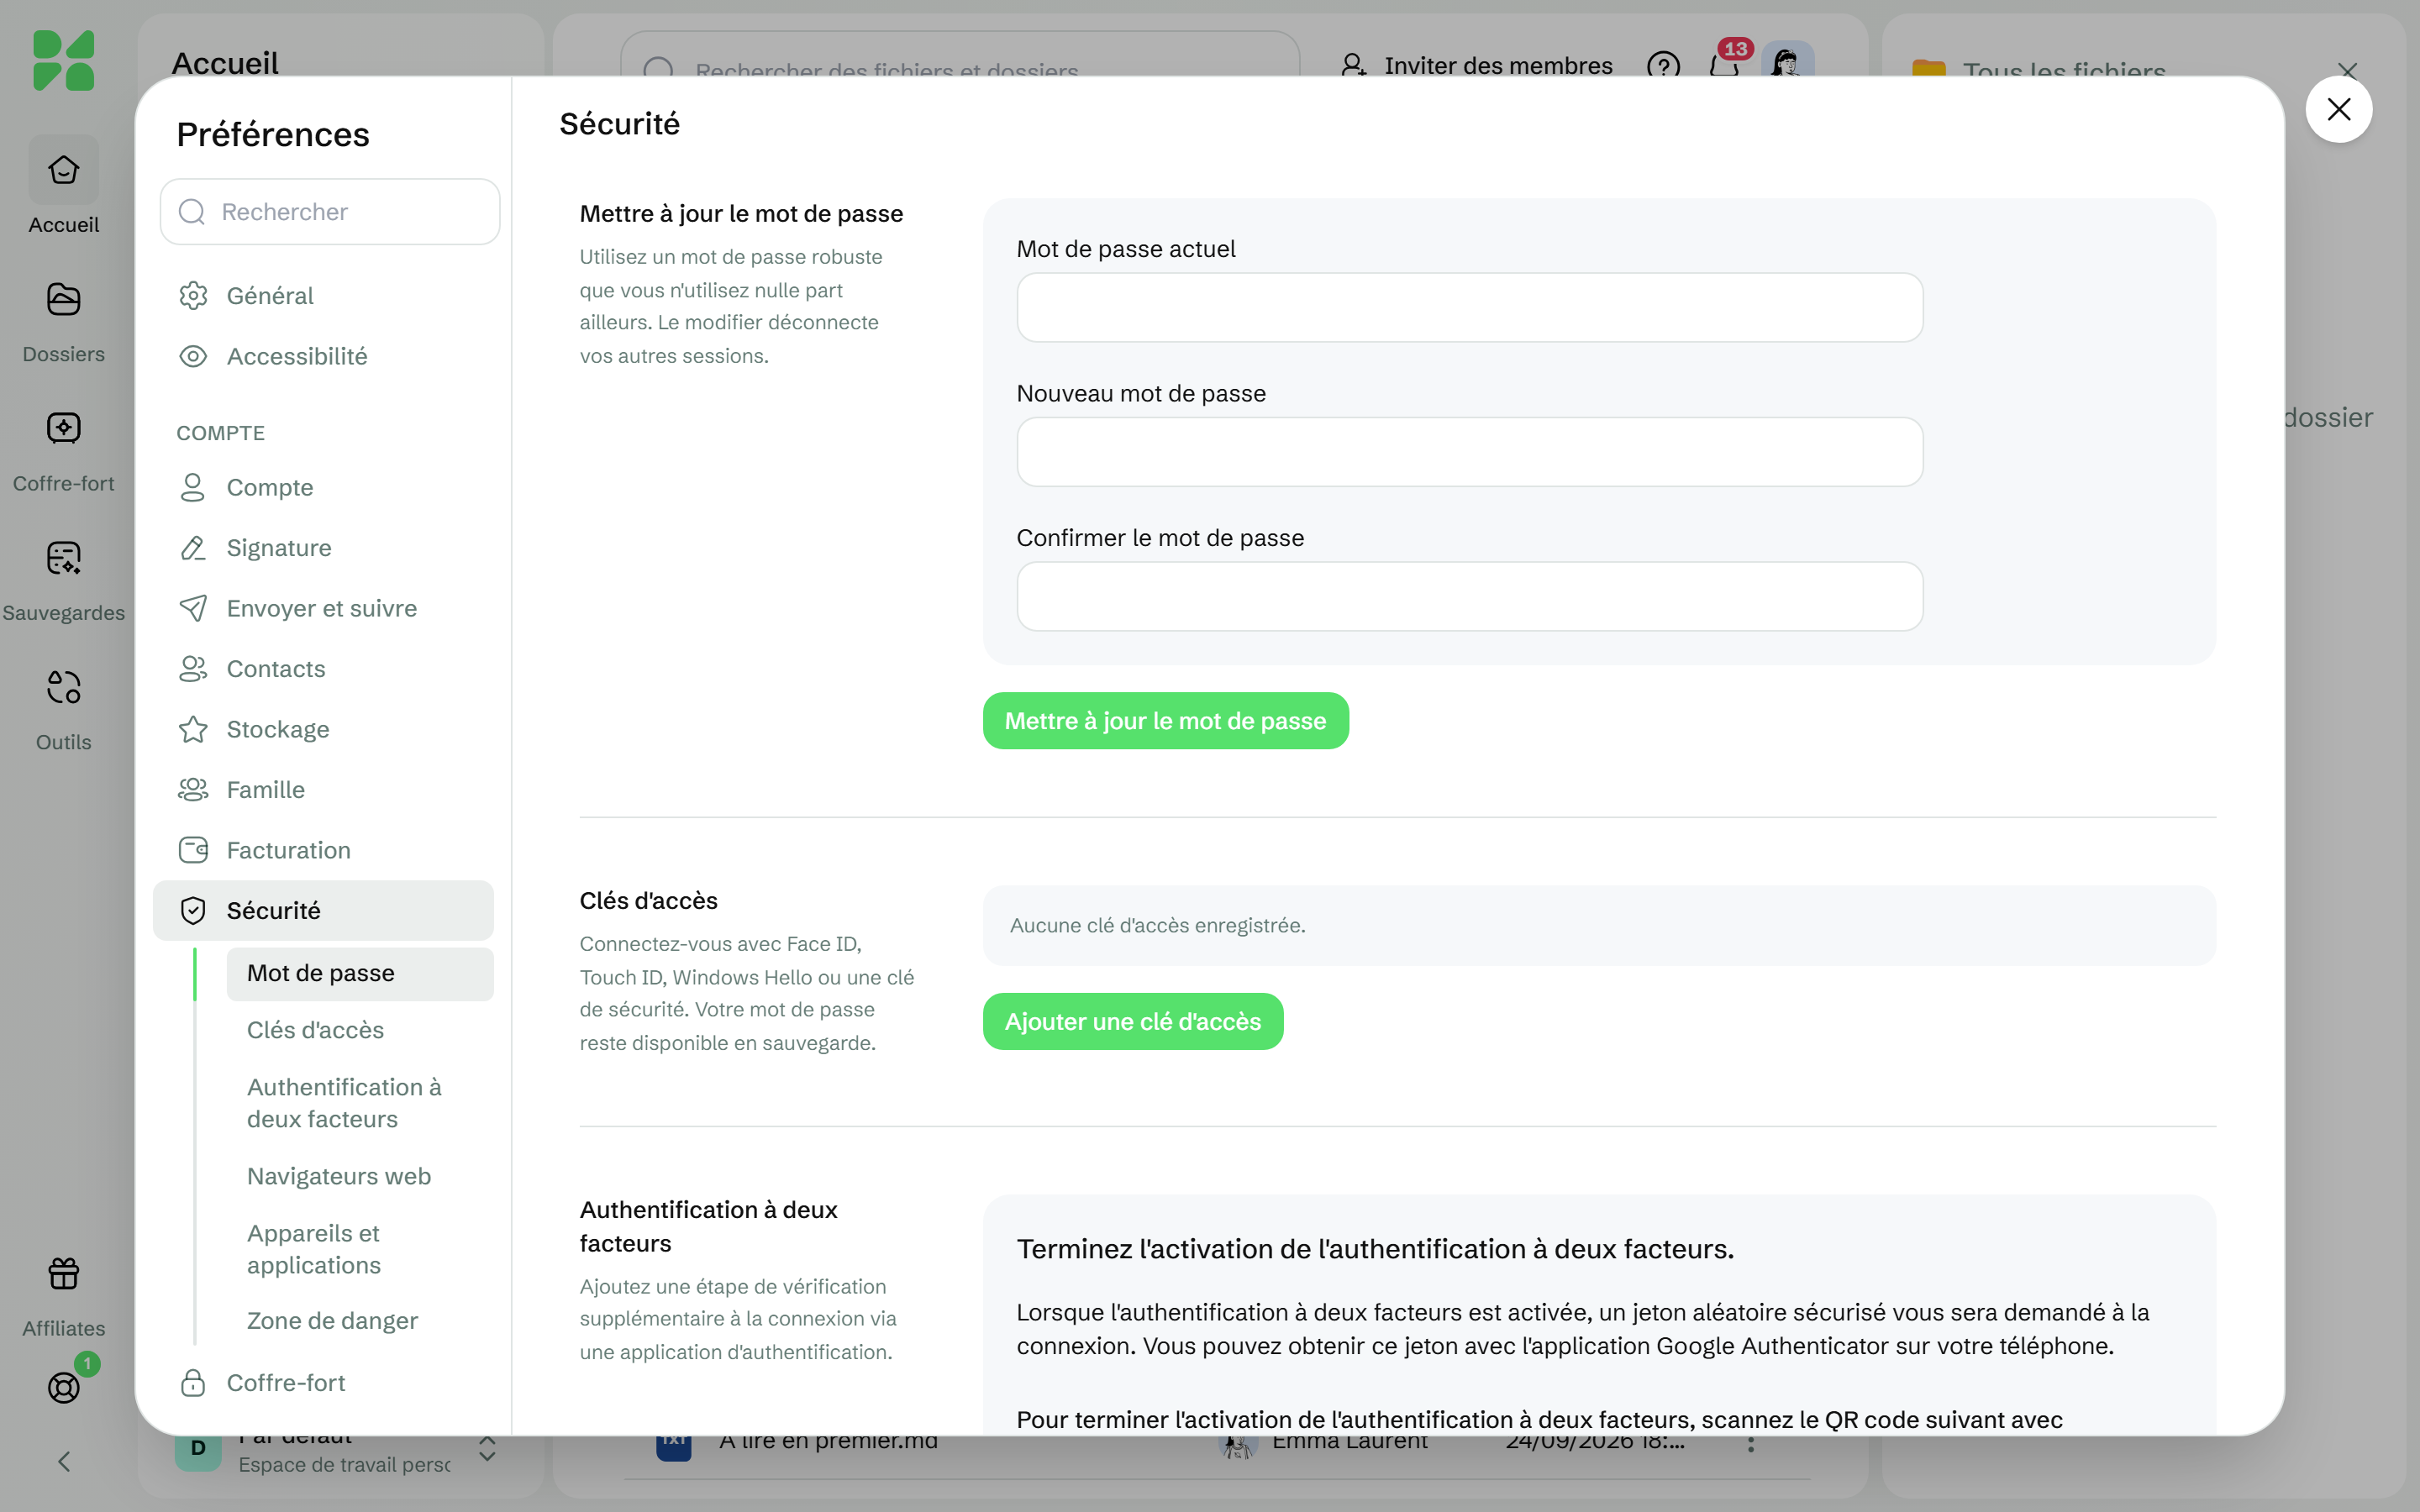The width and height of the screenshot is (2420, 1512).
Task: Click the app logo
Action: tap(63, 60)
